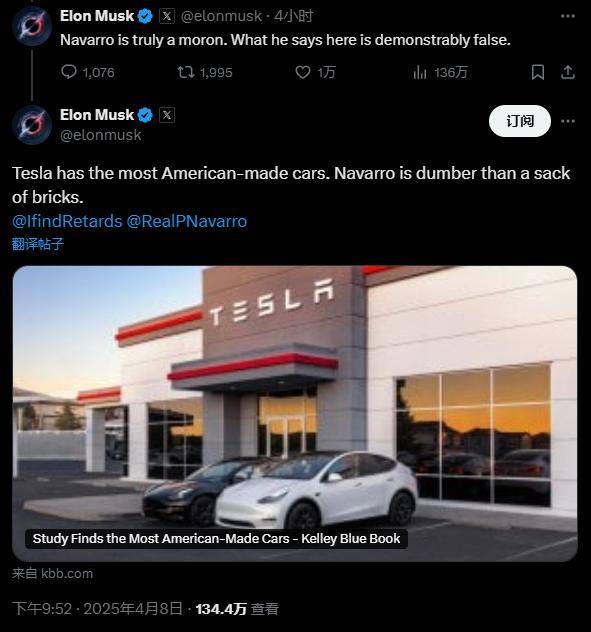This screenshot has width=591, height=632.
Task: Open Elon Musk avatar in top tweet
Action: click(x=32, y=26)
